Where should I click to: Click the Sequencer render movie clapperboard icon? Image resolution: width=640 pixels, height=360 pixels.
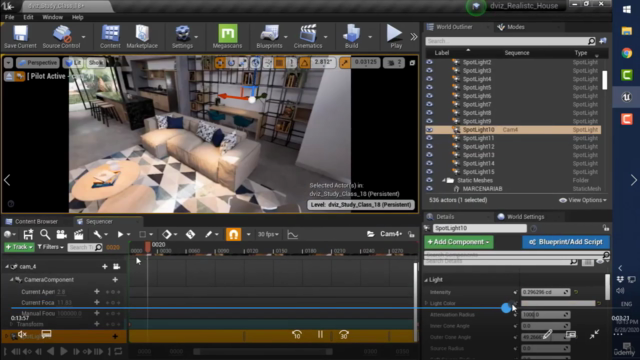click(78, 234)
